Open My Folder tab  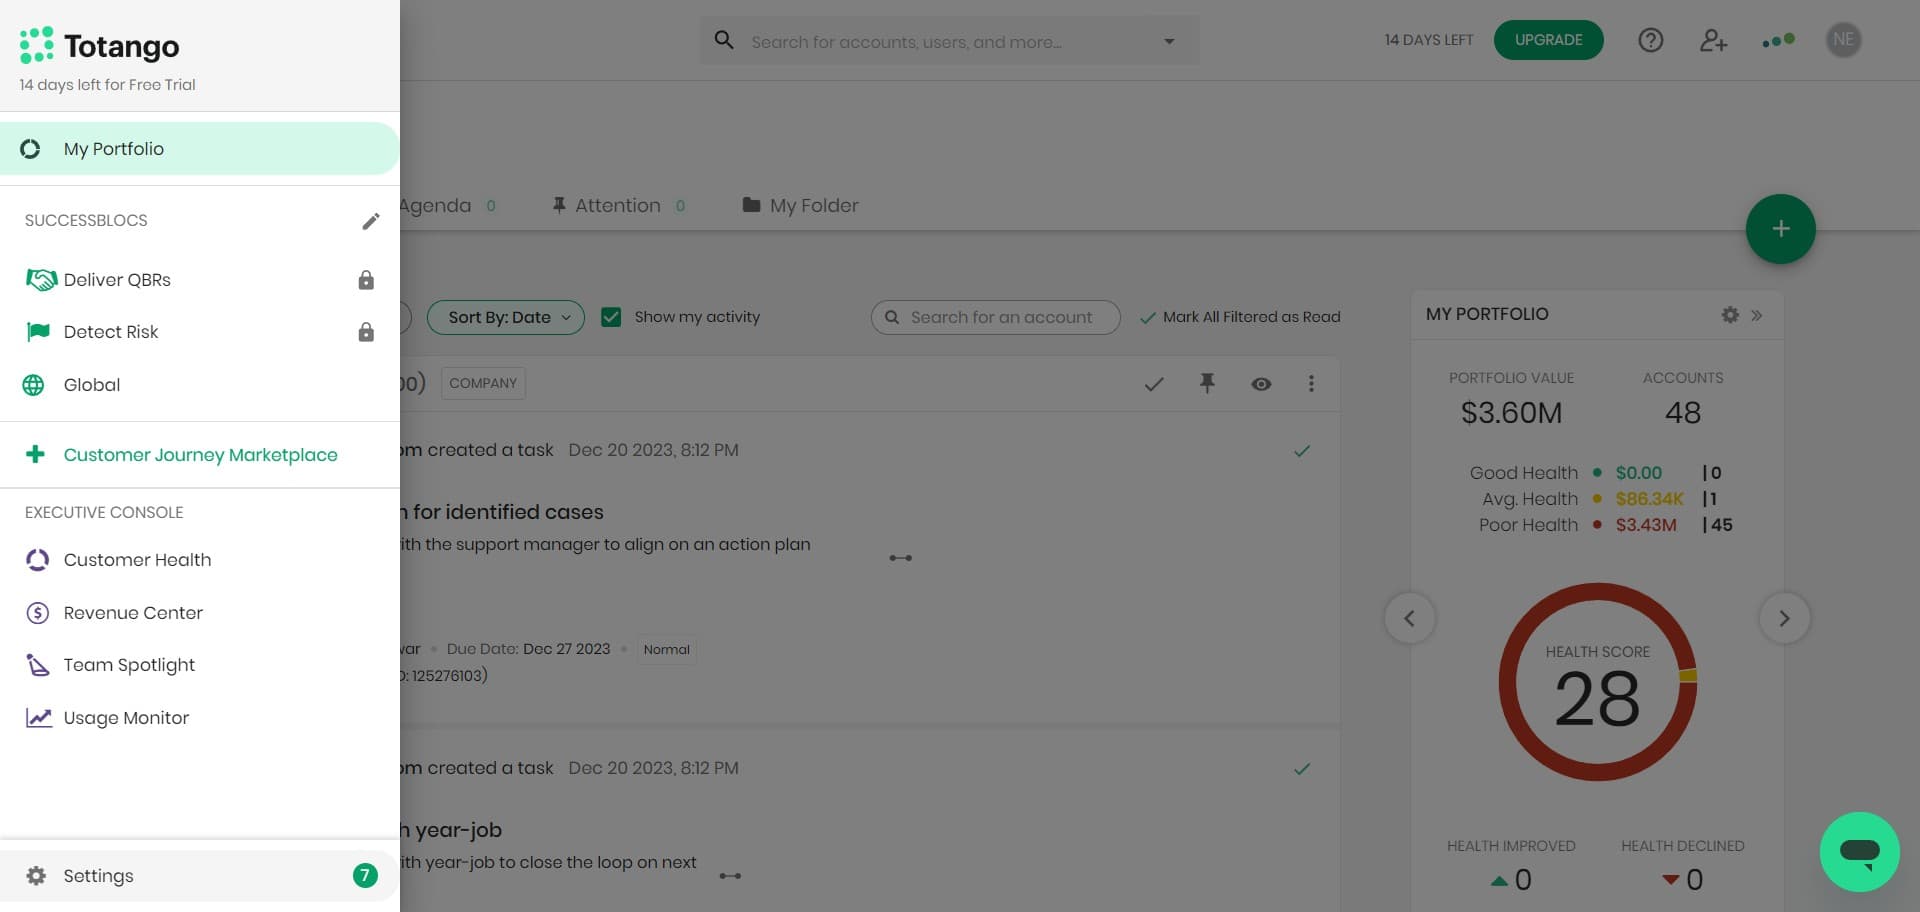813,205
